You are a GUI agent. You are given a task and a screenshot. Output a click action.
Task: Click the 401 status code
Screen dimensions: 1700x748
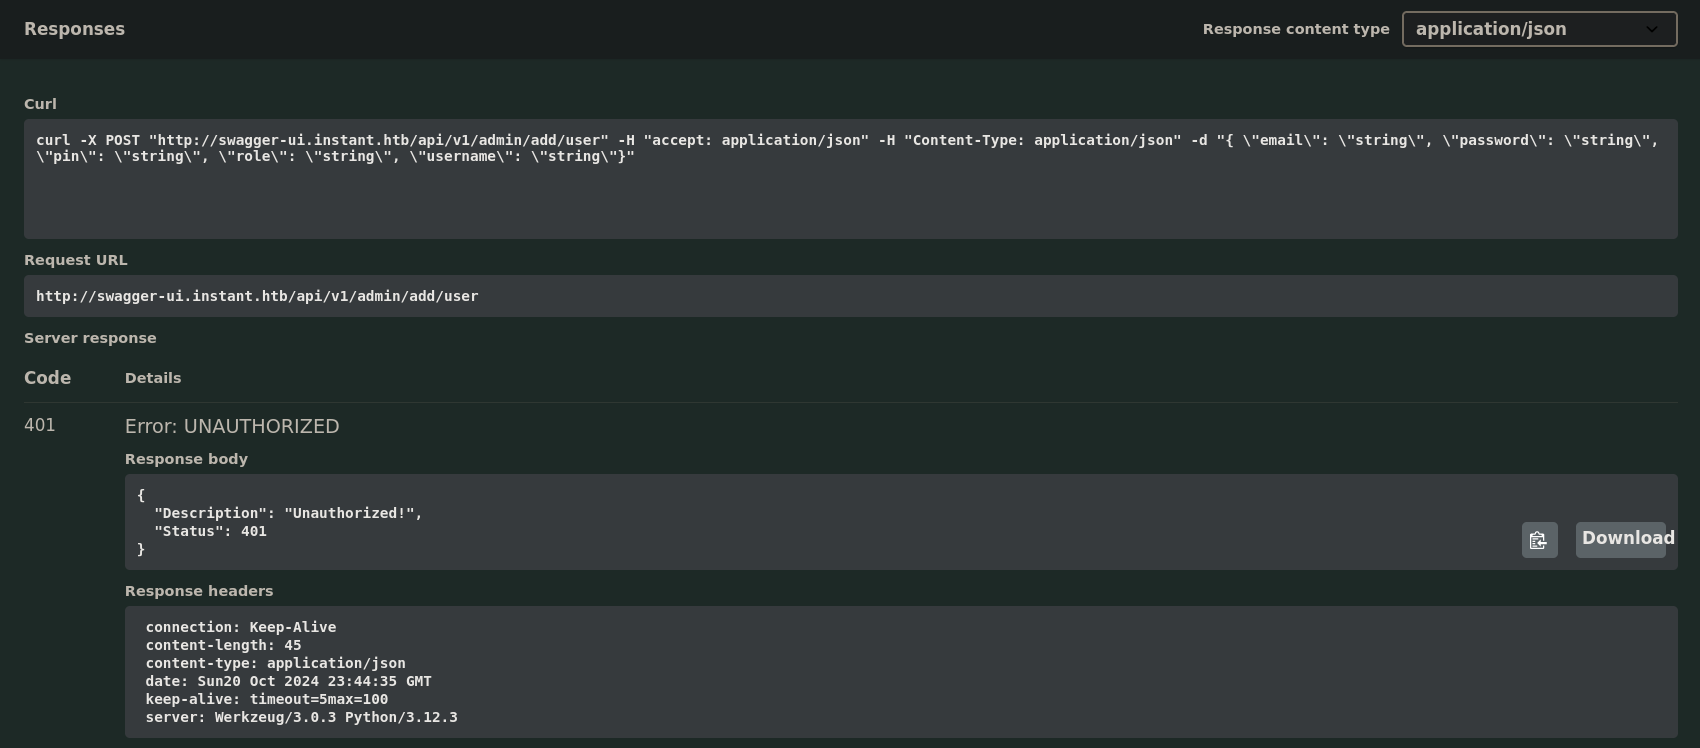[x=40, y=425]
